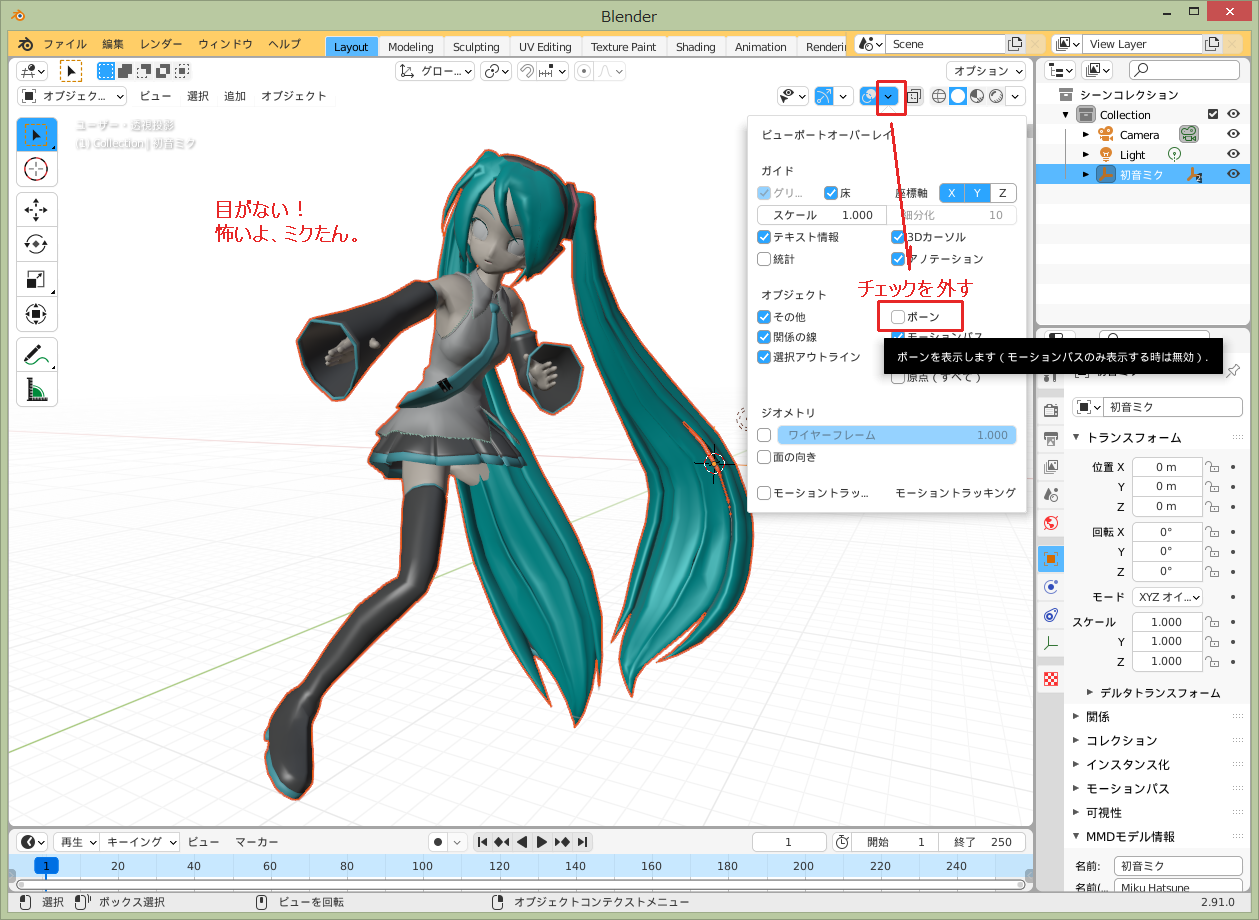Select the Rotate tool
Screen dimensions: 1259x920
click(36, 245)
